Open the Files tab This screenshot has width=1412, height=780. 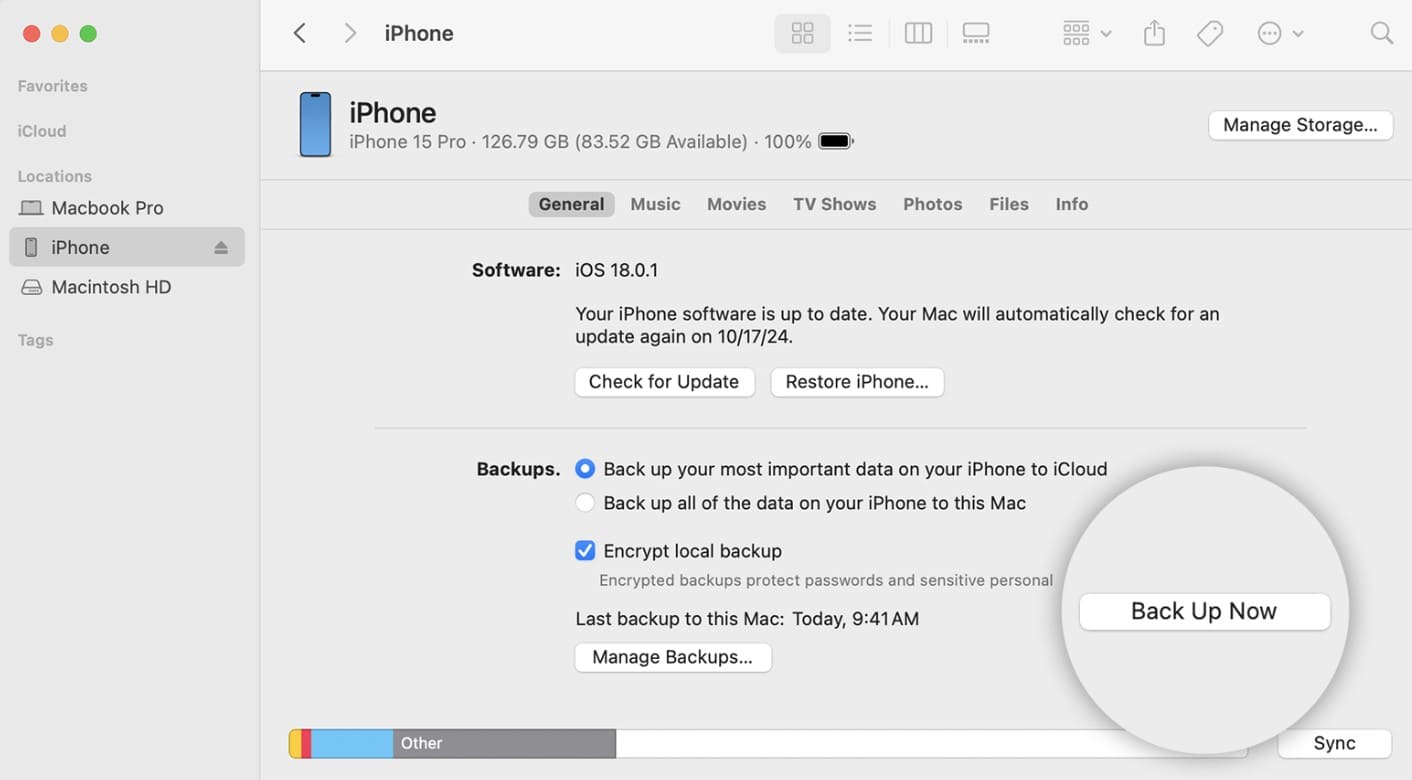coord(1008,204)
